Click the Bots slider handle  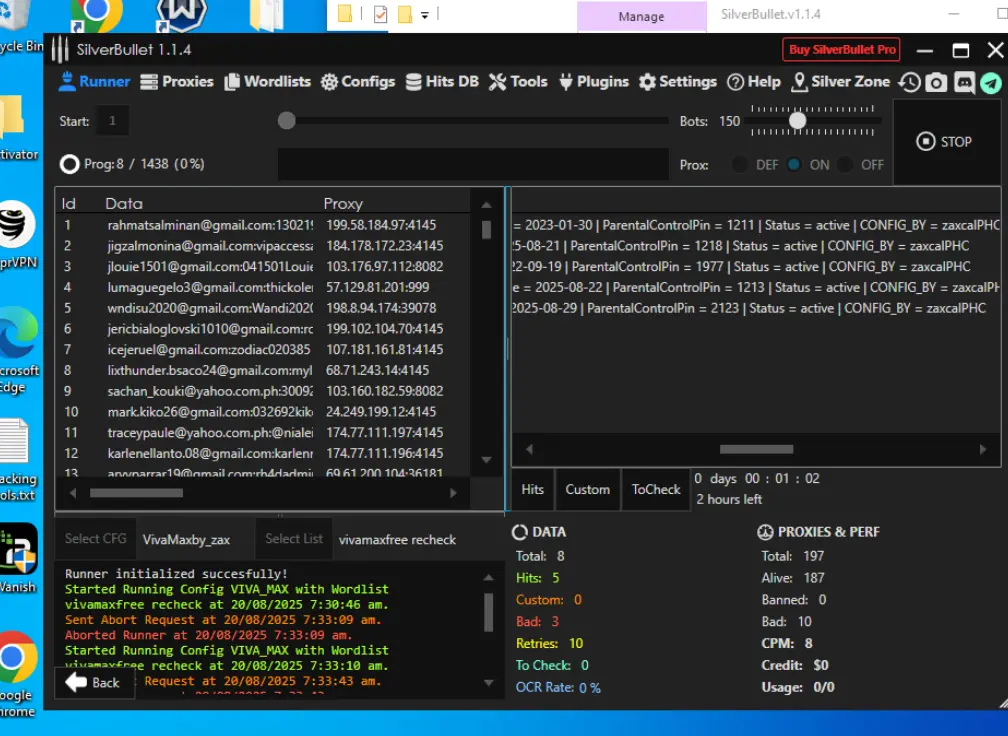click(x=797, y=120)
